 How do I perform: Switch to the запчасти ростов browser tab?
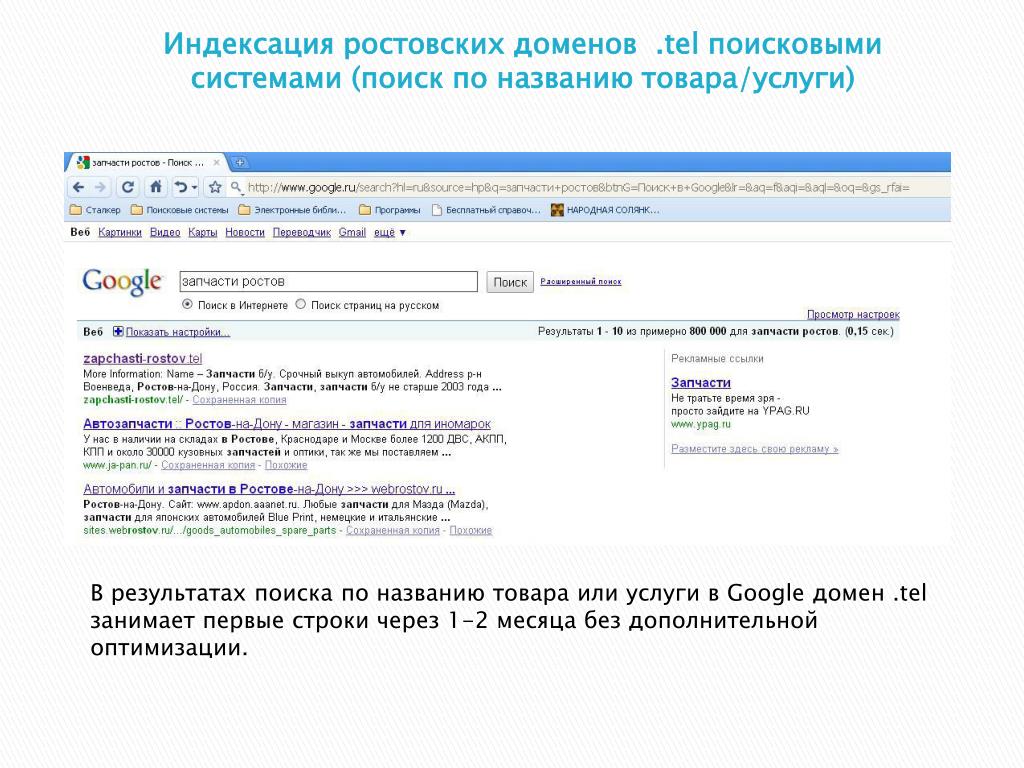[147, 163]
